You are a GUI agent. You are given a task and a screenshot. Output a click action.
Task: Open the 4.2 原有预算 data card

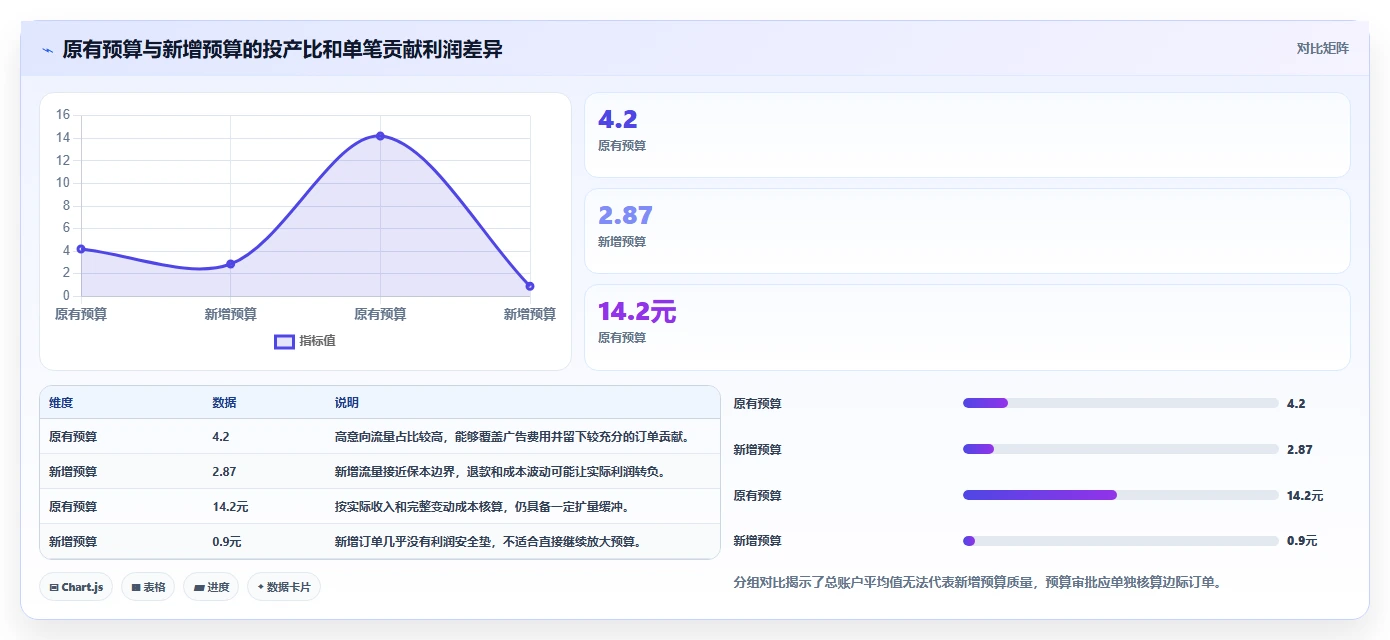(967, 135)
